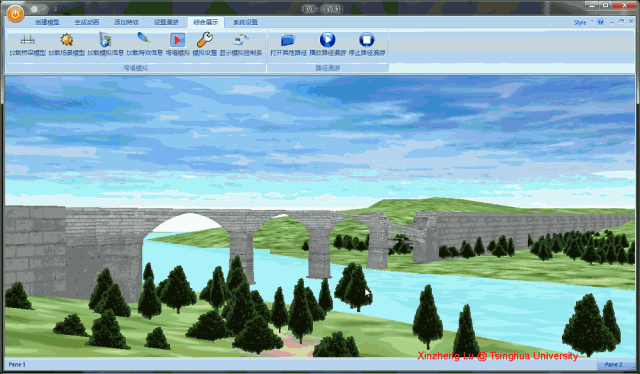
Task: Switch to the second ribbon tab
Action: 87,22
